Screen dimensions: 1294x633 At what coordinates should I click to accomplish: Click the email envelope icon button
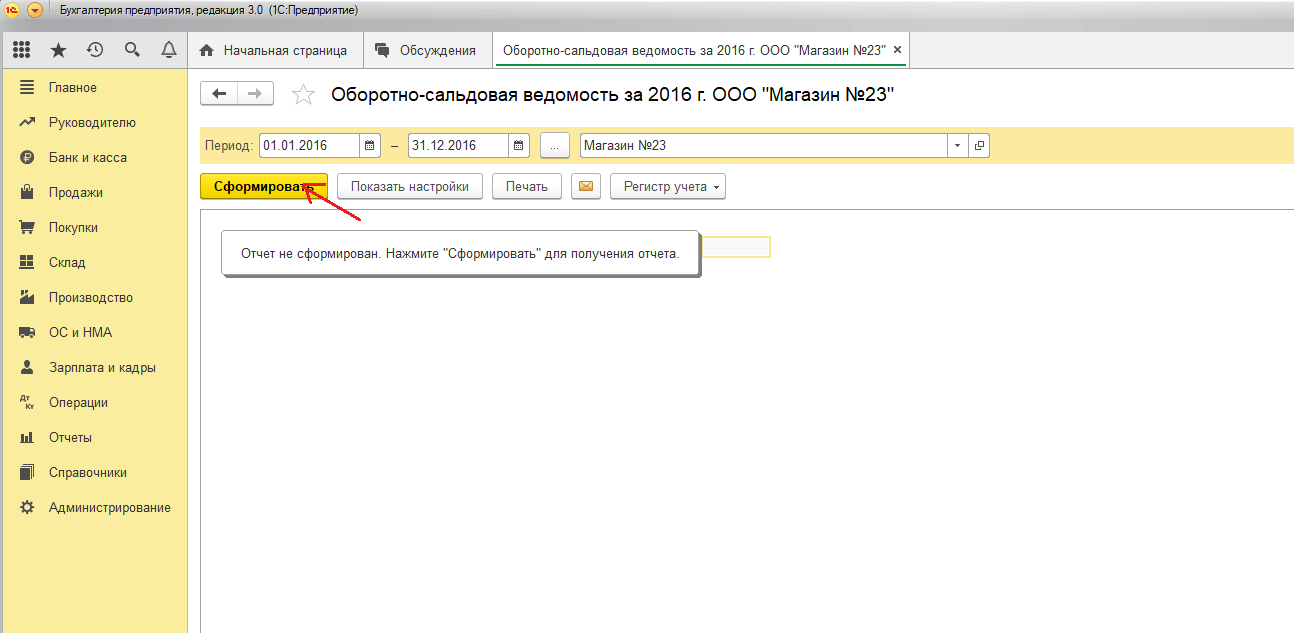point(586,186)
